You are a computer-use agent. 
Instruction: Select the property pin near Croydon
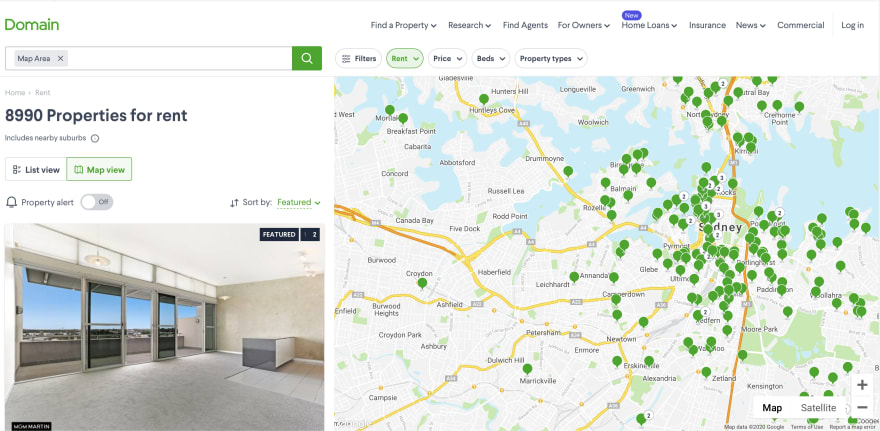(422, 283)
